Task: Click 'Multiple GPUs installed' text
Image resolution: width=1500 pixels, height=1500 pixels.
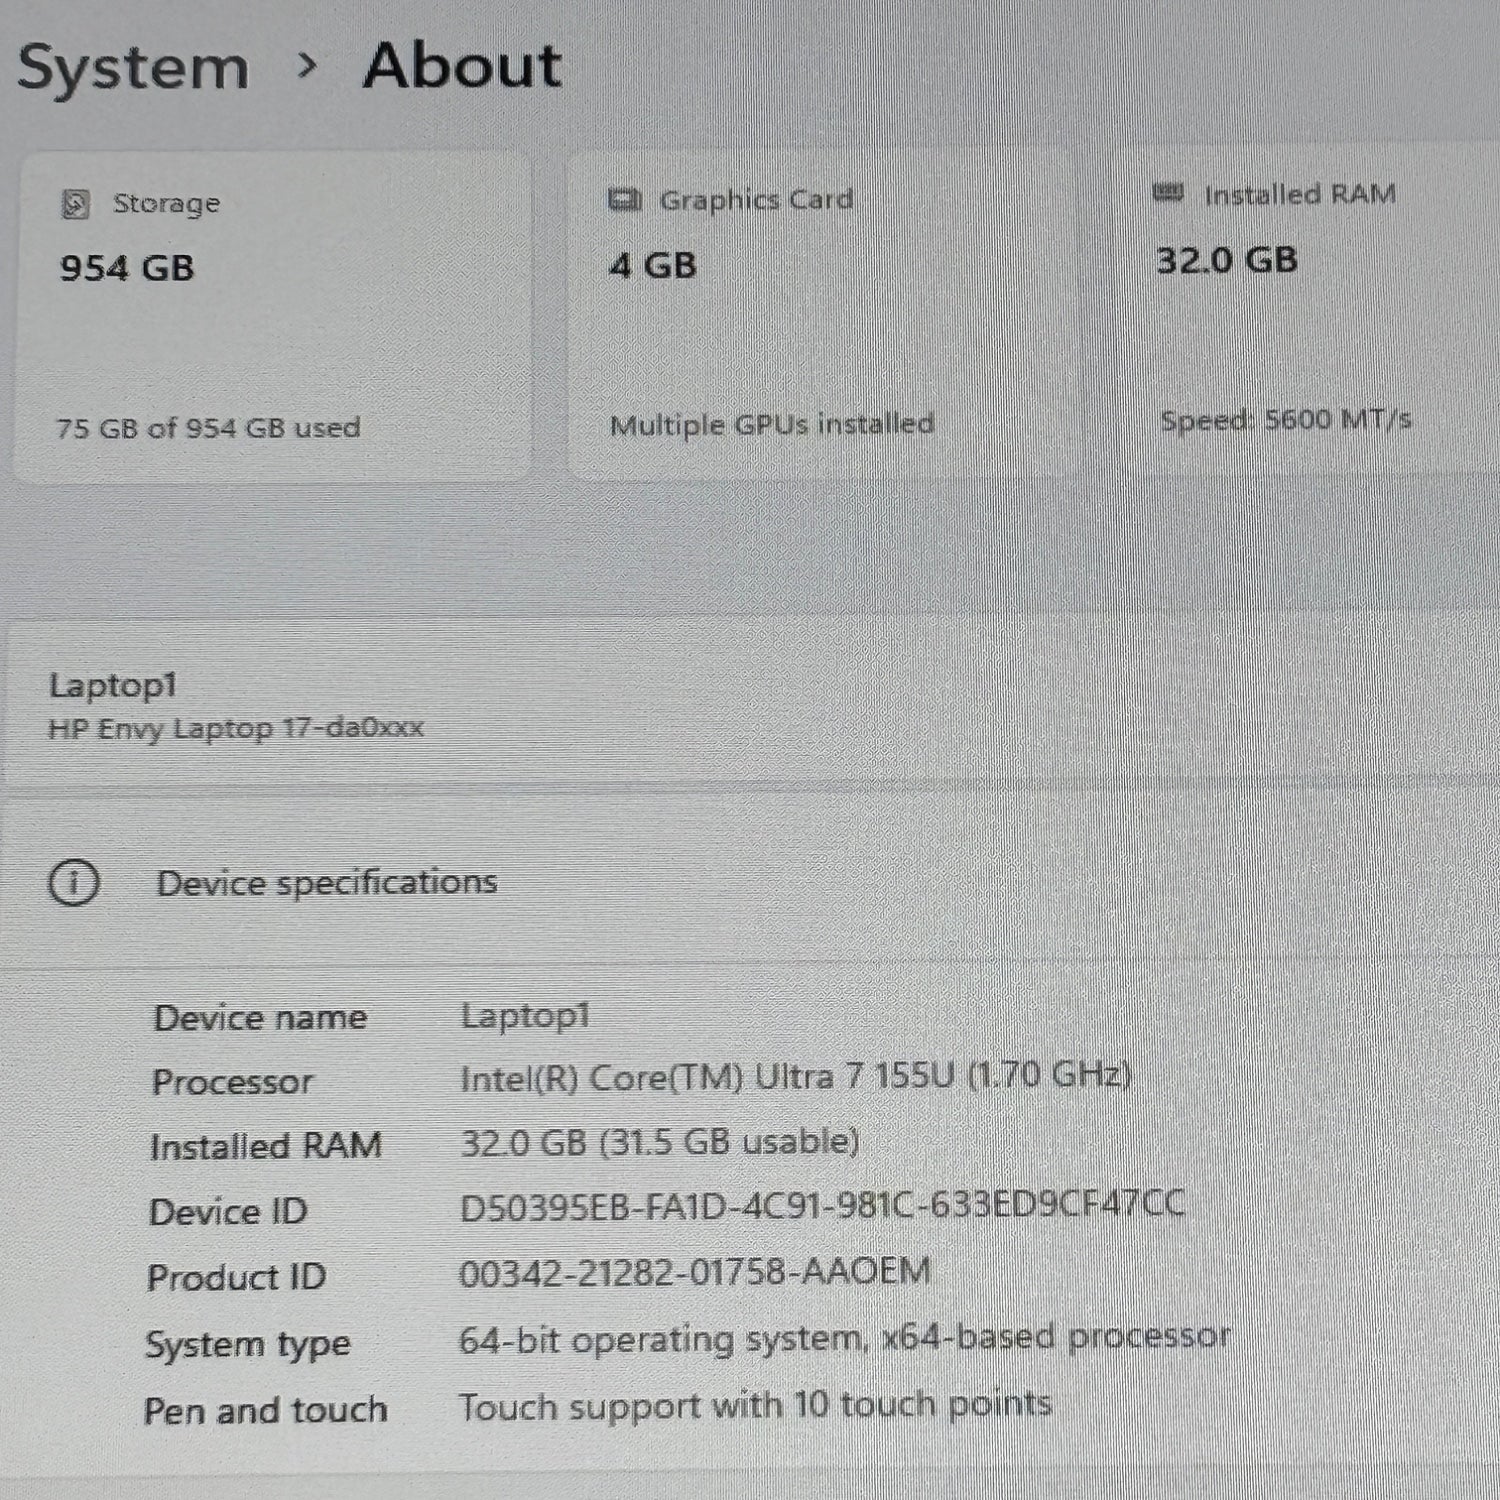Action: click(772, 425)
